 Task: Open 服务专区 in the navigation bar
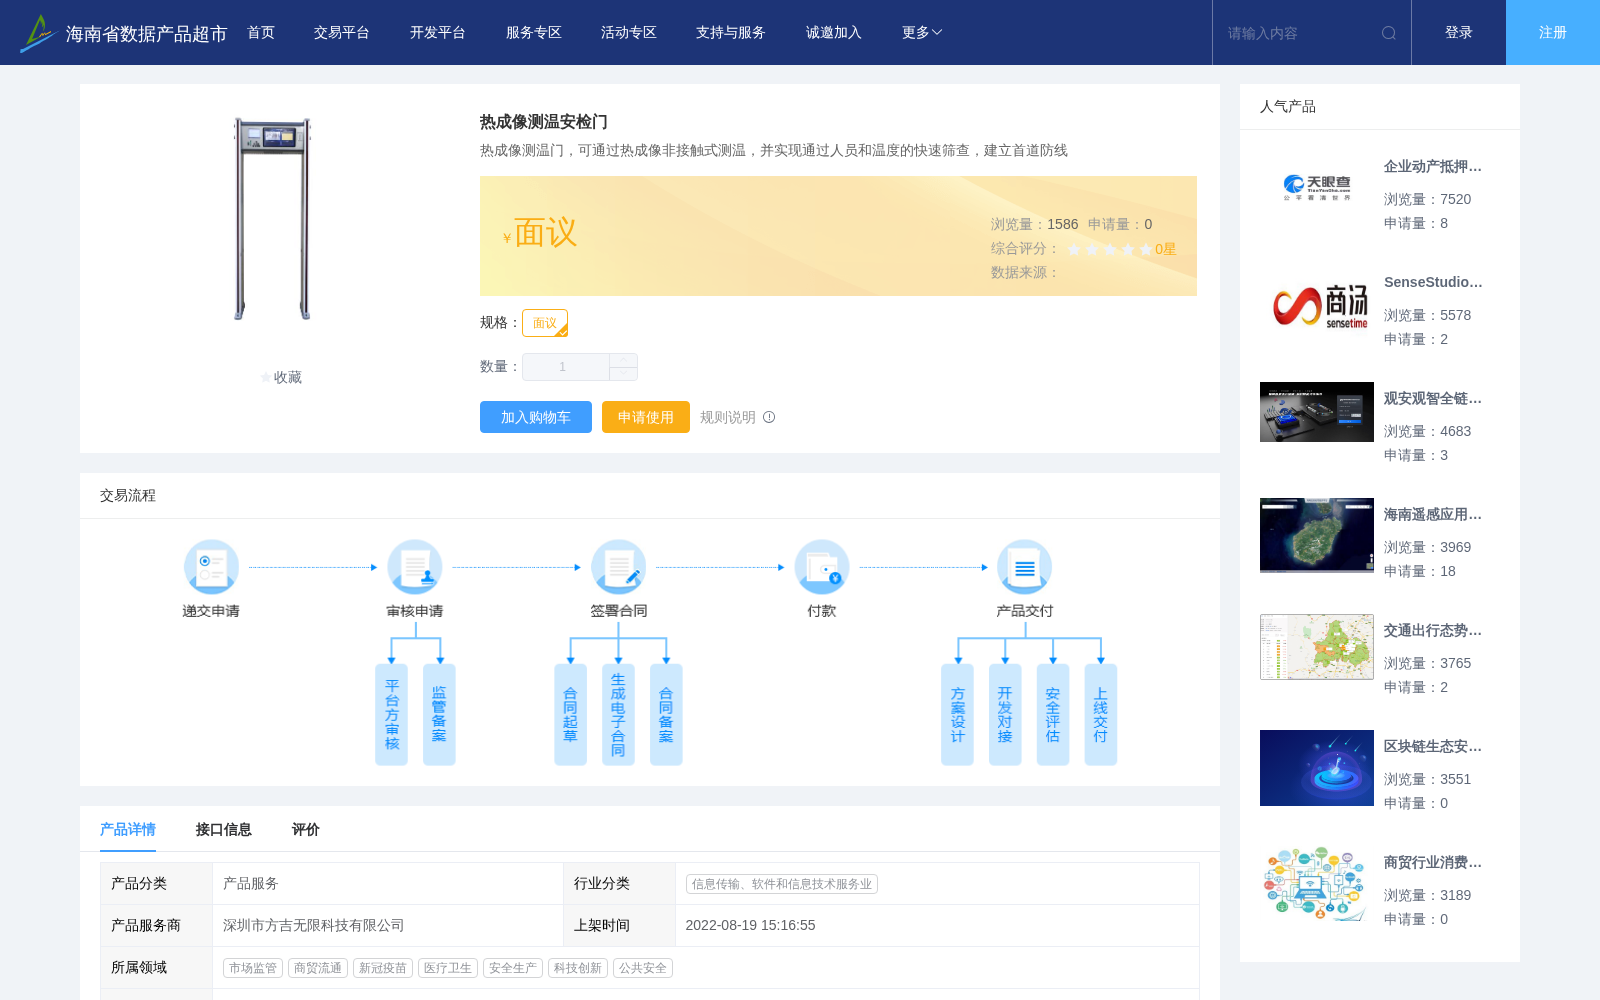coord(534,33)
